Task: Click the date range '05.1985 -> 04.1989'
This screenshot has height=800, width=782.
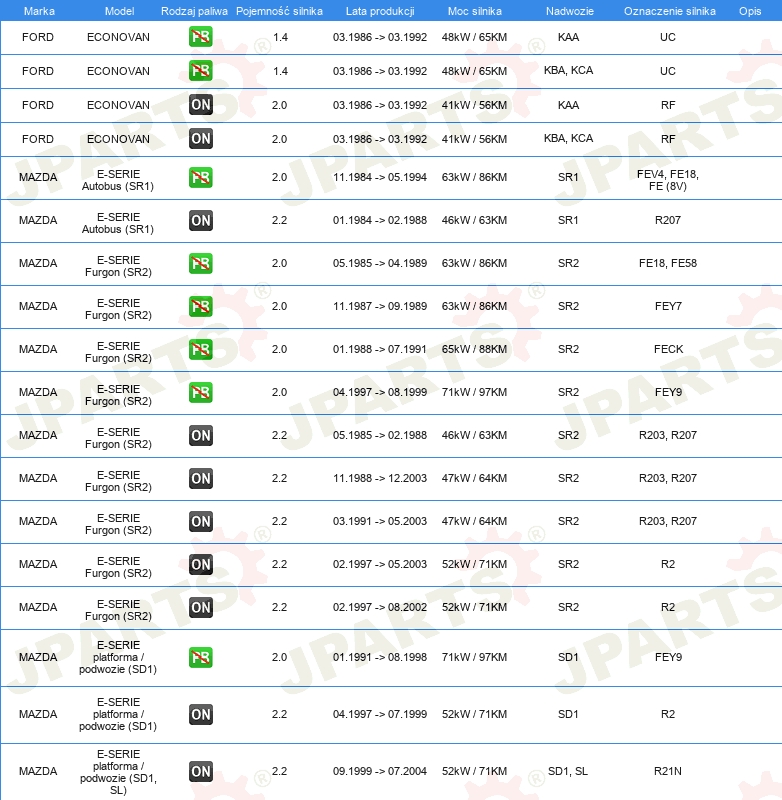Action: coord(380,263)
